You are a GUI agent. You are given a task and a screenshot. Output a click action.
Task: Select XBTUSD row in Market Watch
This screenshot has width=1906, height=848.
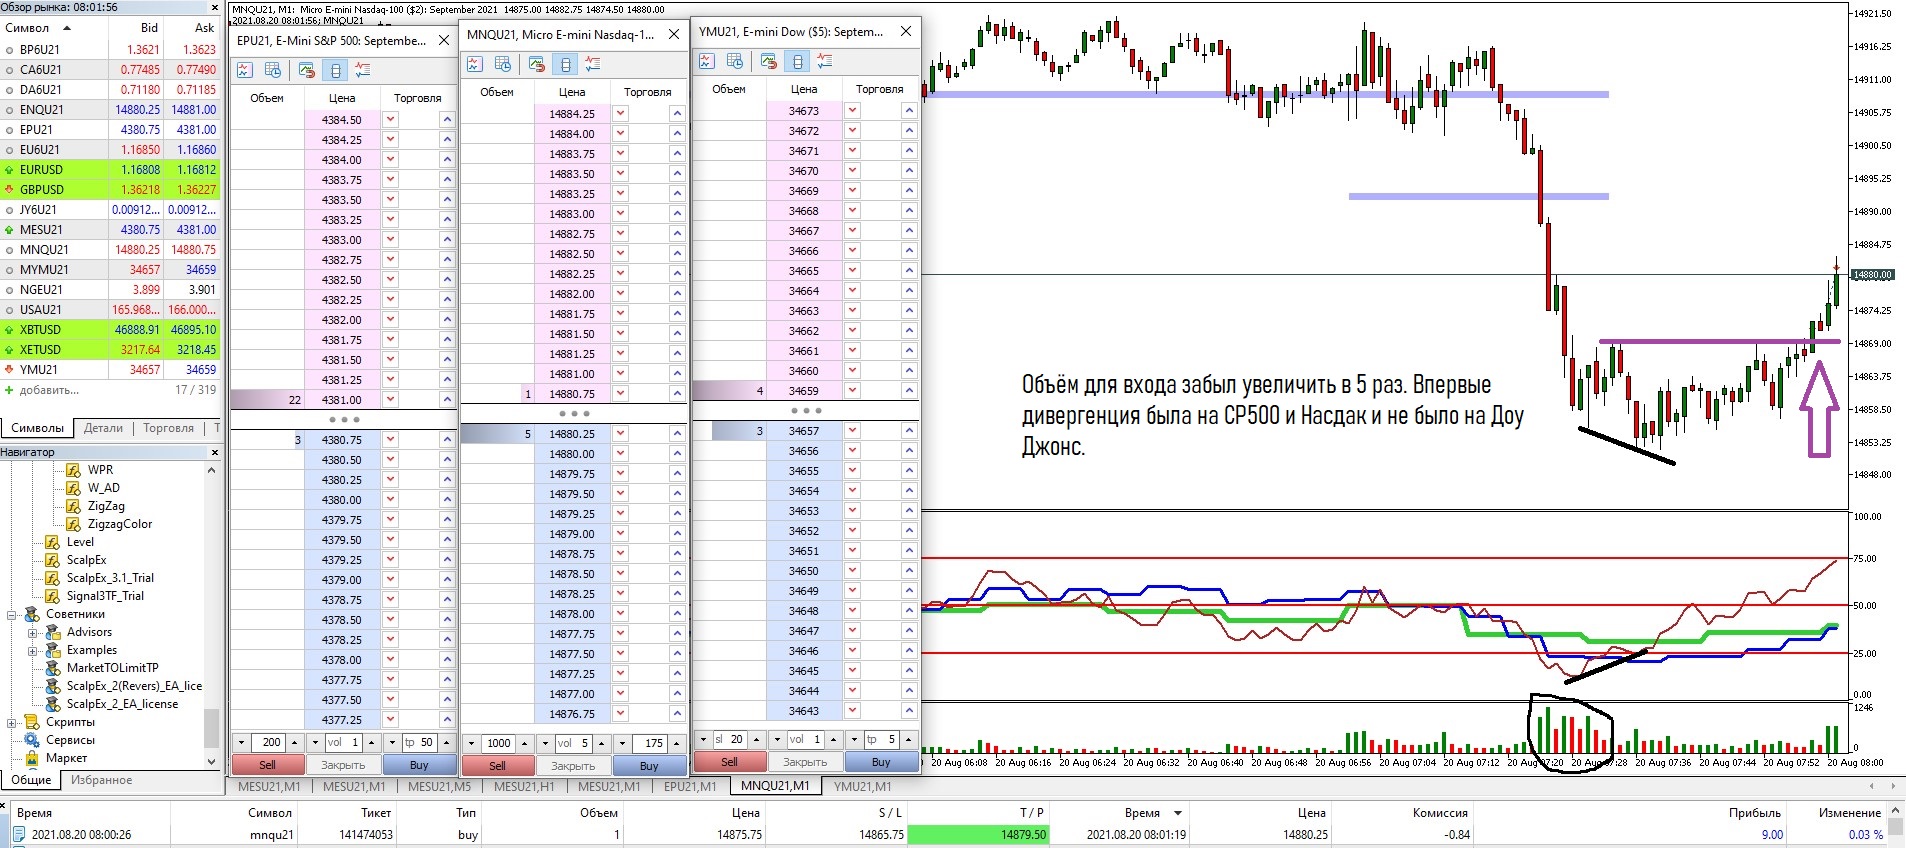point(109,330)
